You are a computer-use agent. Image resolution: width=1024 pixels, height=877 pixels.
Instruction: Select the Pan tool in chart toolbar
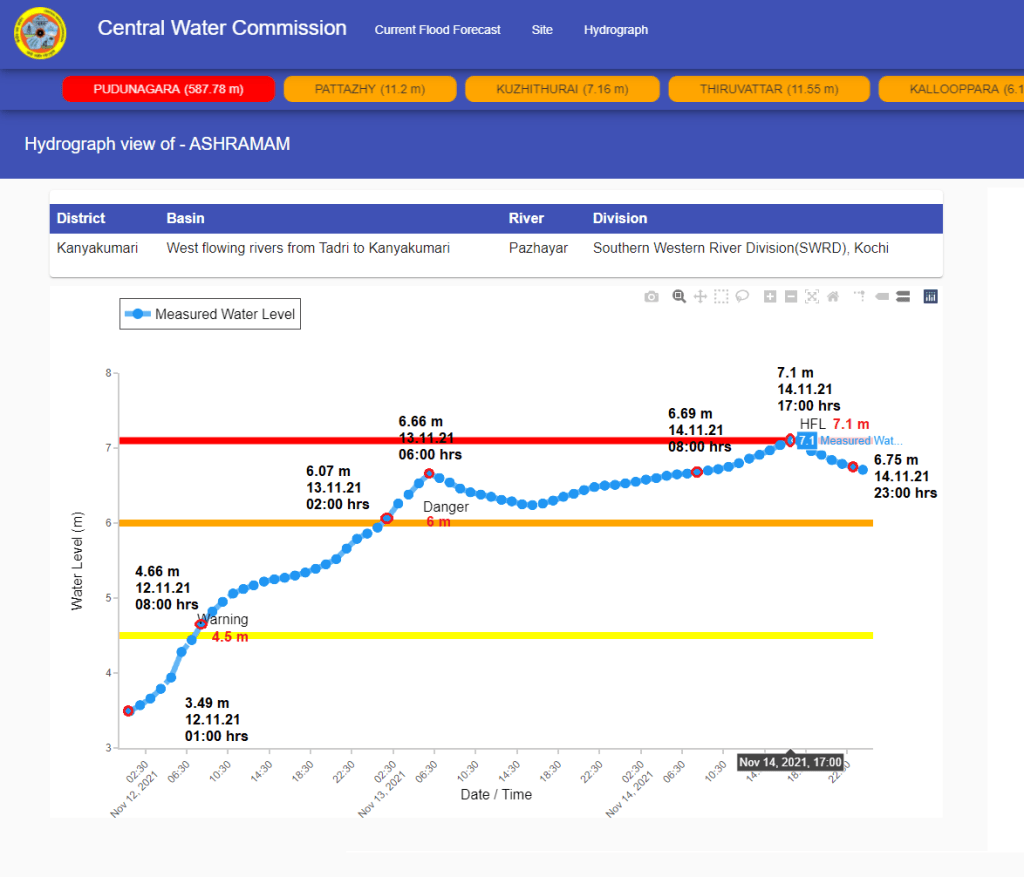700,297
